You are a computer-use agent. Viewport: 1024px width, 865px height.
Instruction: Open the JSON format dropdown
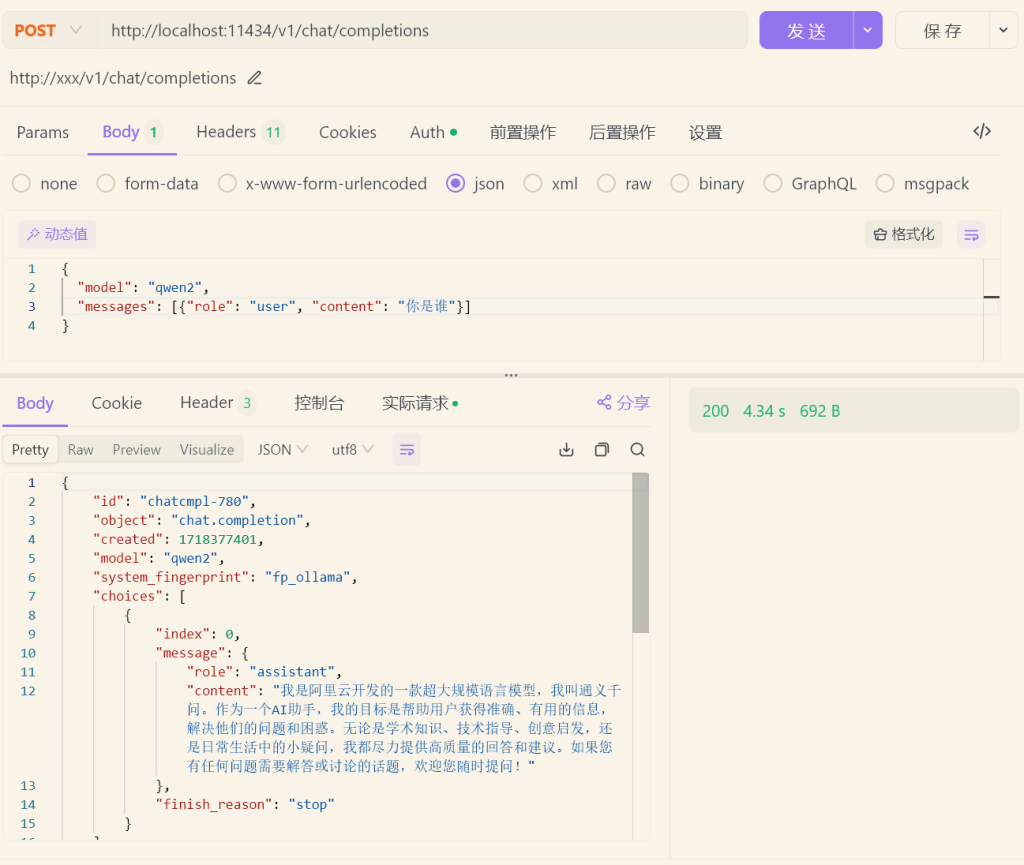[282, 450]
